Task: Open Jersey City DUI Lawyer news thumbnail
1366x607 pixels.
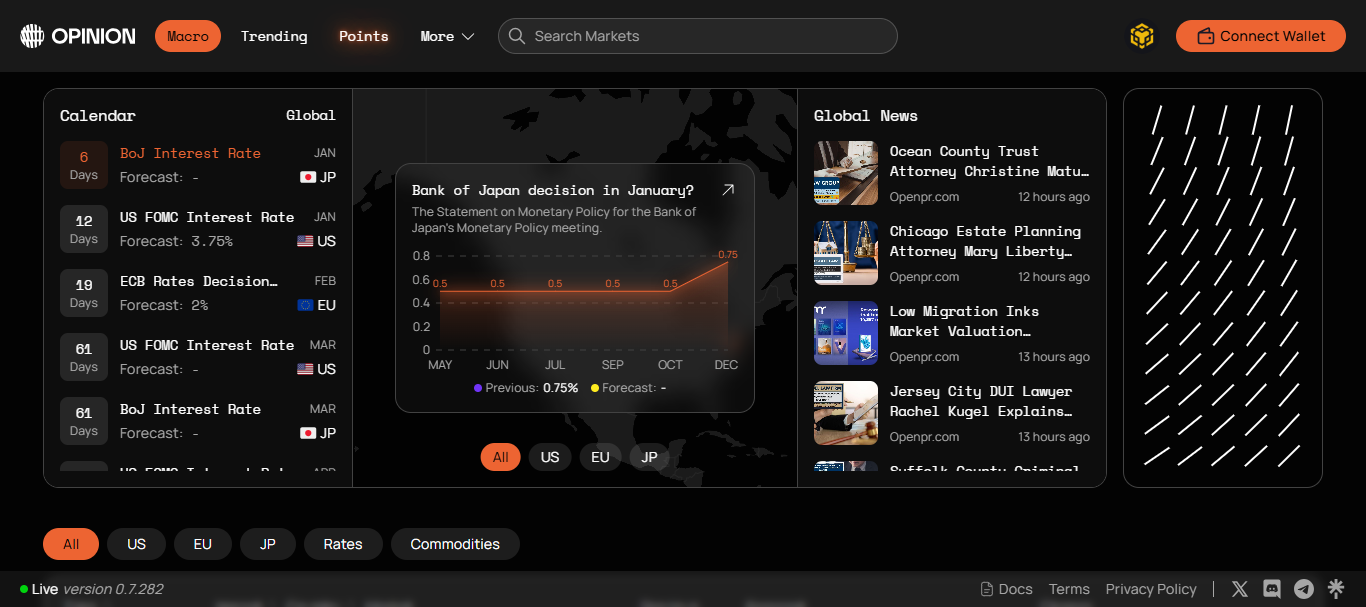Action: point(846,413)
